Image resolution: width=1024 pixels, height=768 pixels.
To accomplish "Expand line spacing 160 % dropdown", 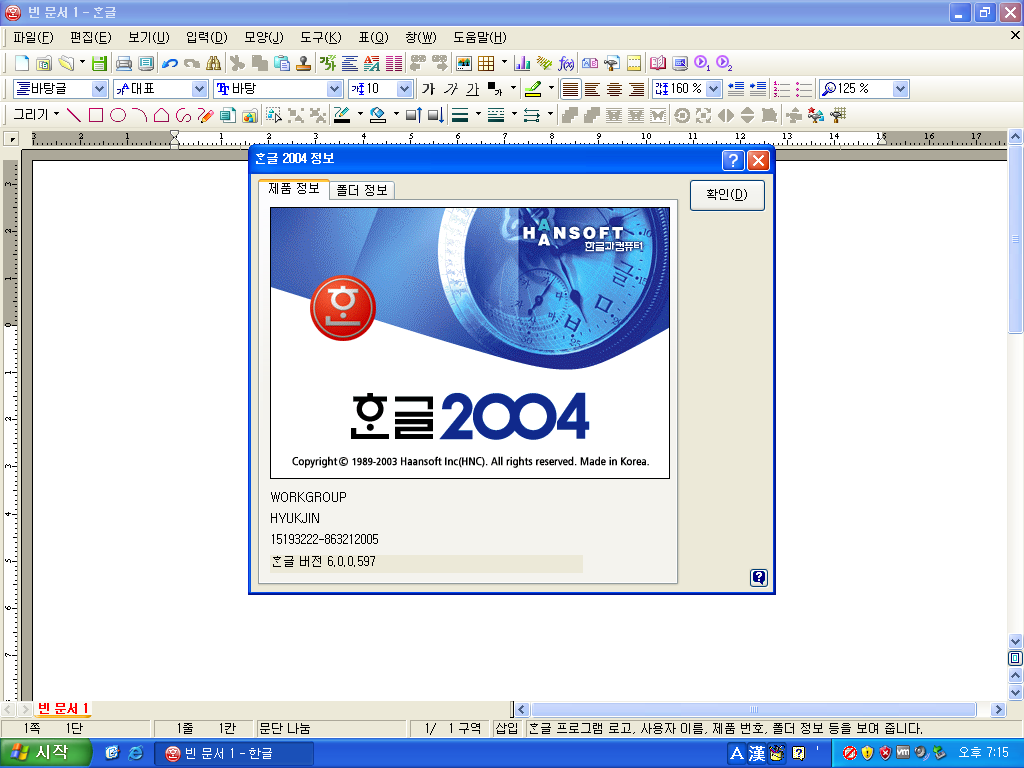I will click(714, 89).
